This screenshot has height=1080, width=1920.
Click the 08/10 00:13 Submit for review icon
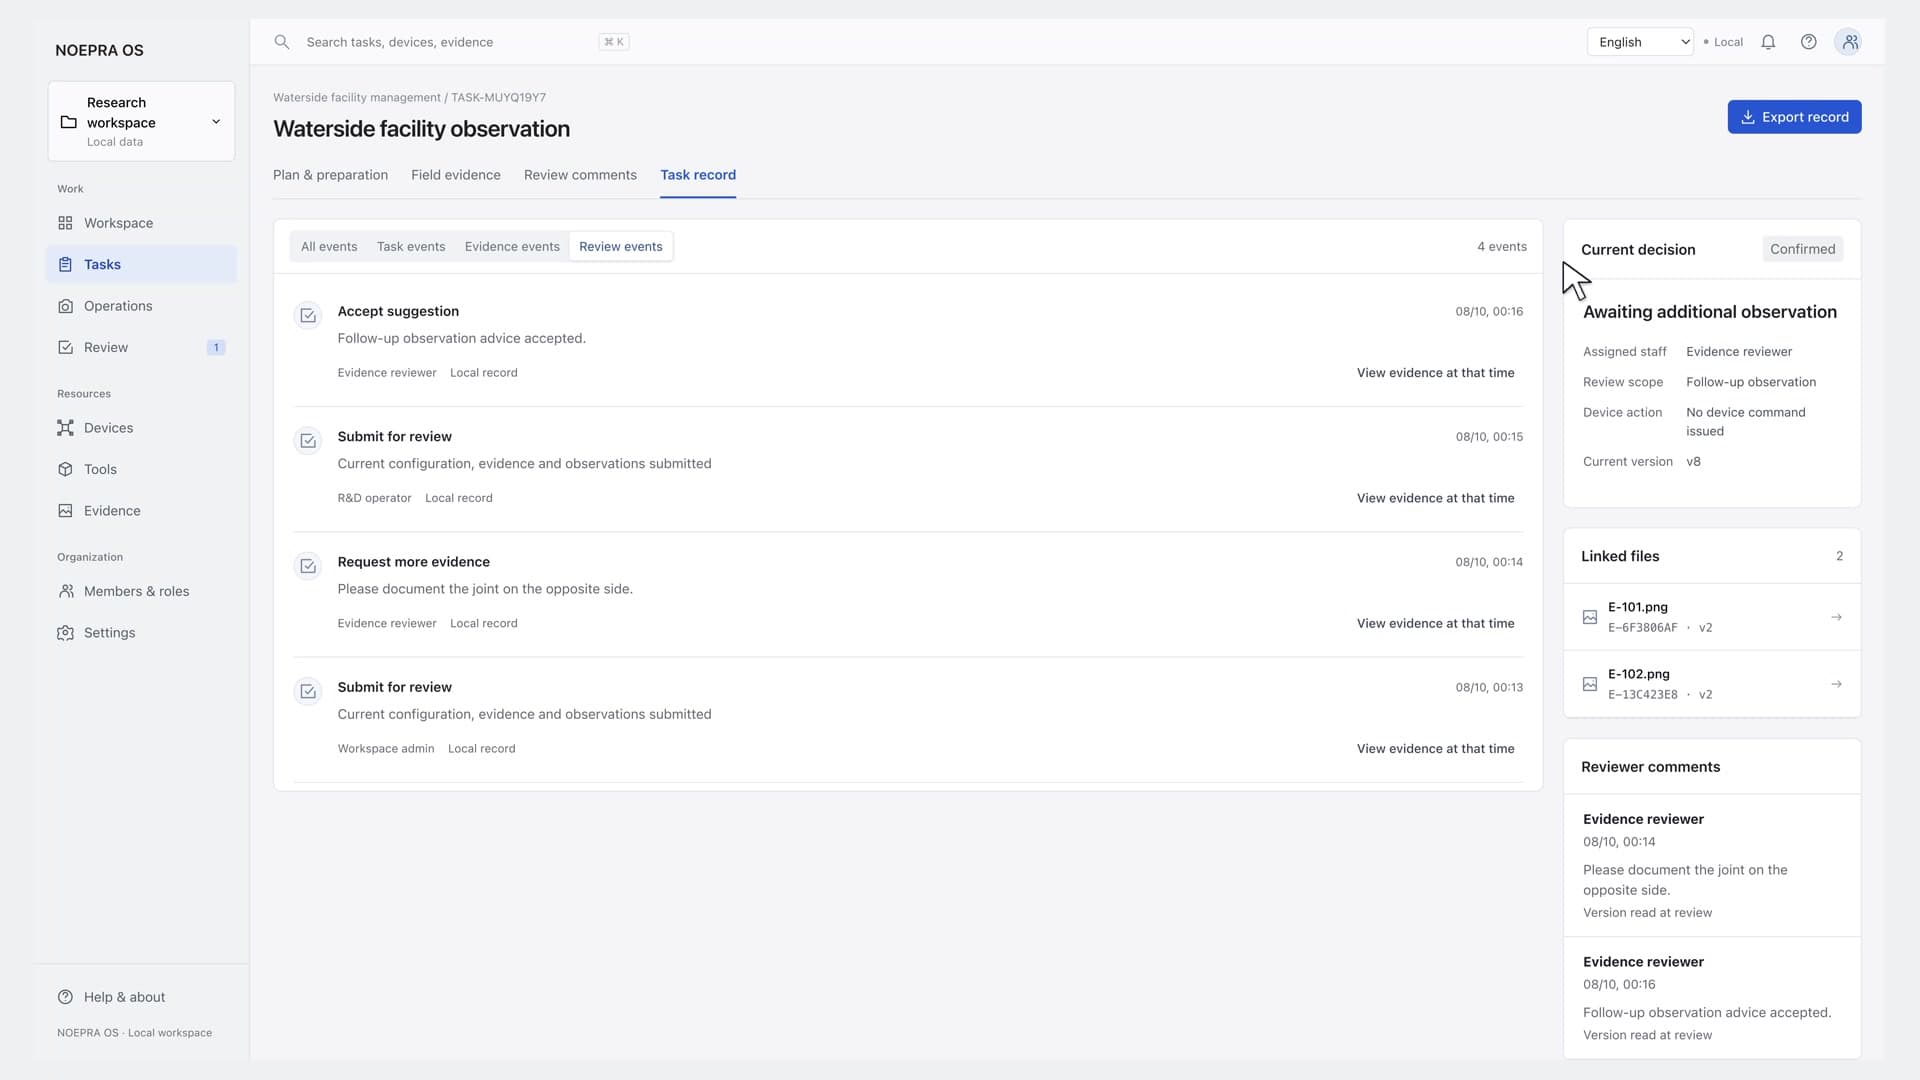point(308,691)
